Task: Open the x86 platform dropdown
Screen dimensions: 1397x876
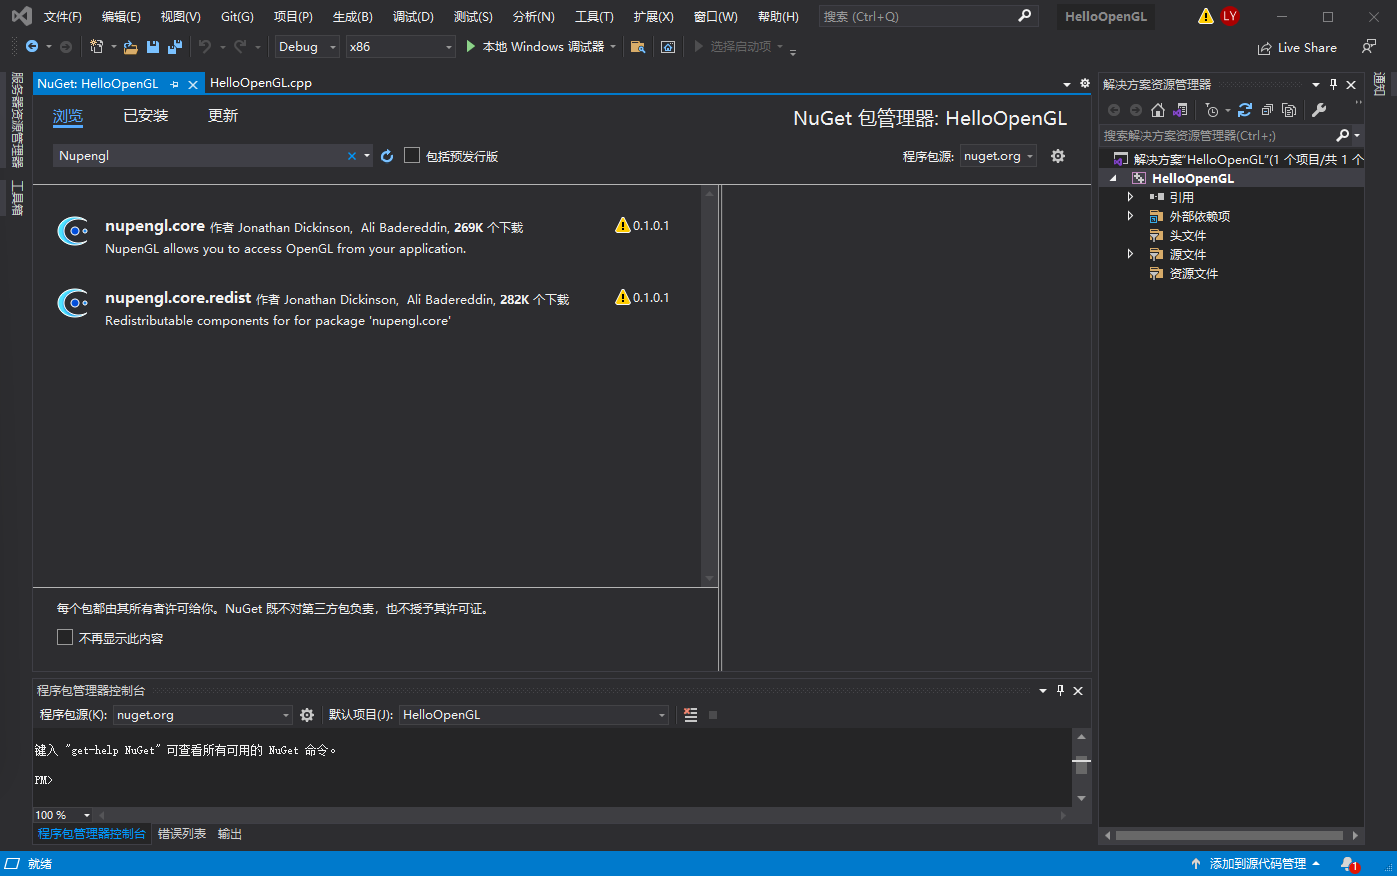Action: pos(401,47)
